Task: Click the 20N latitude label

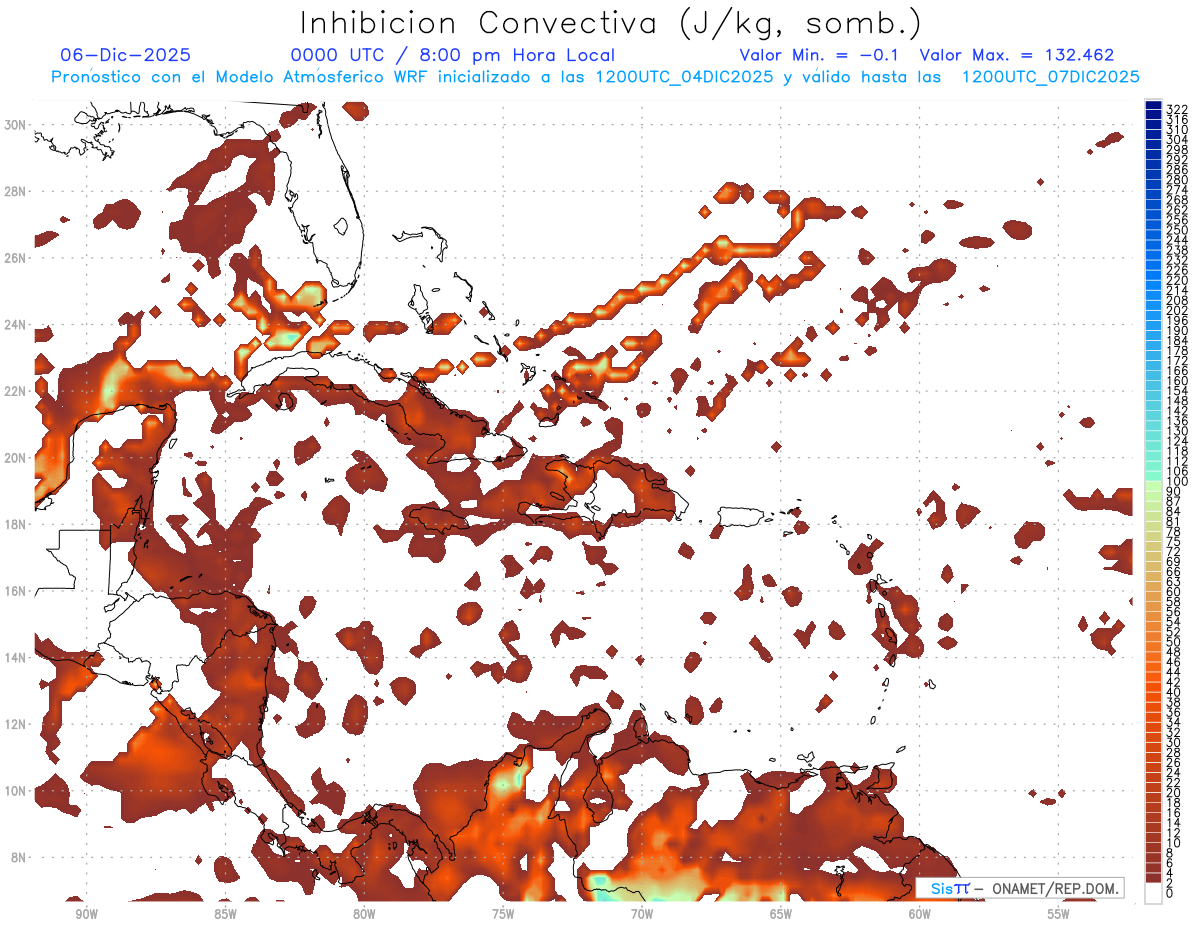Action: [x=15, y=458]
